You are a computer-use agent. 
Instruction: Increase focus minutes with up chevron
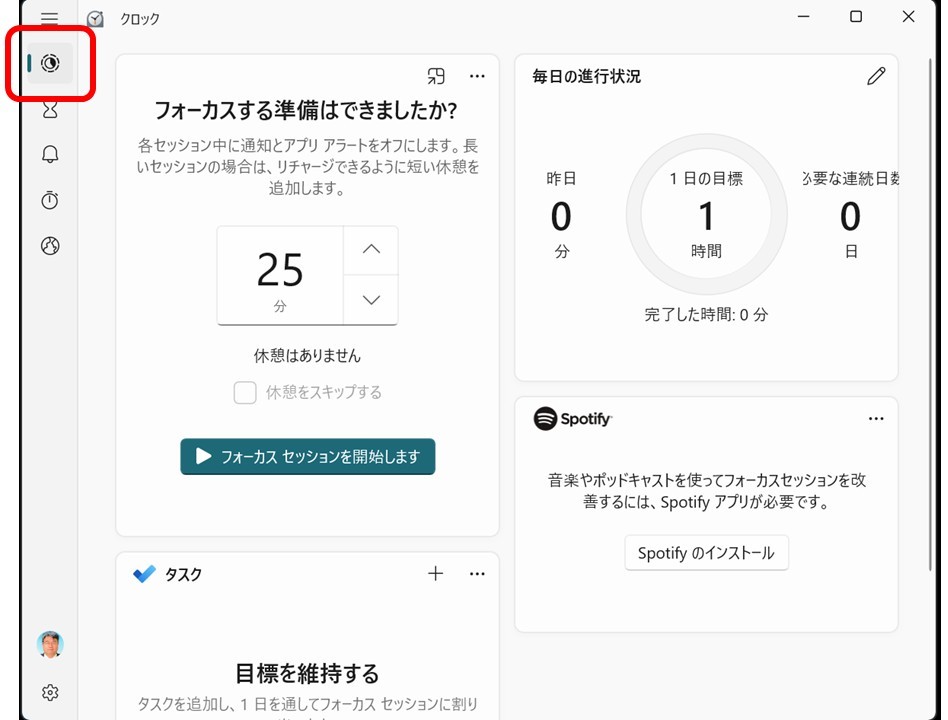(x=371, y=250)
